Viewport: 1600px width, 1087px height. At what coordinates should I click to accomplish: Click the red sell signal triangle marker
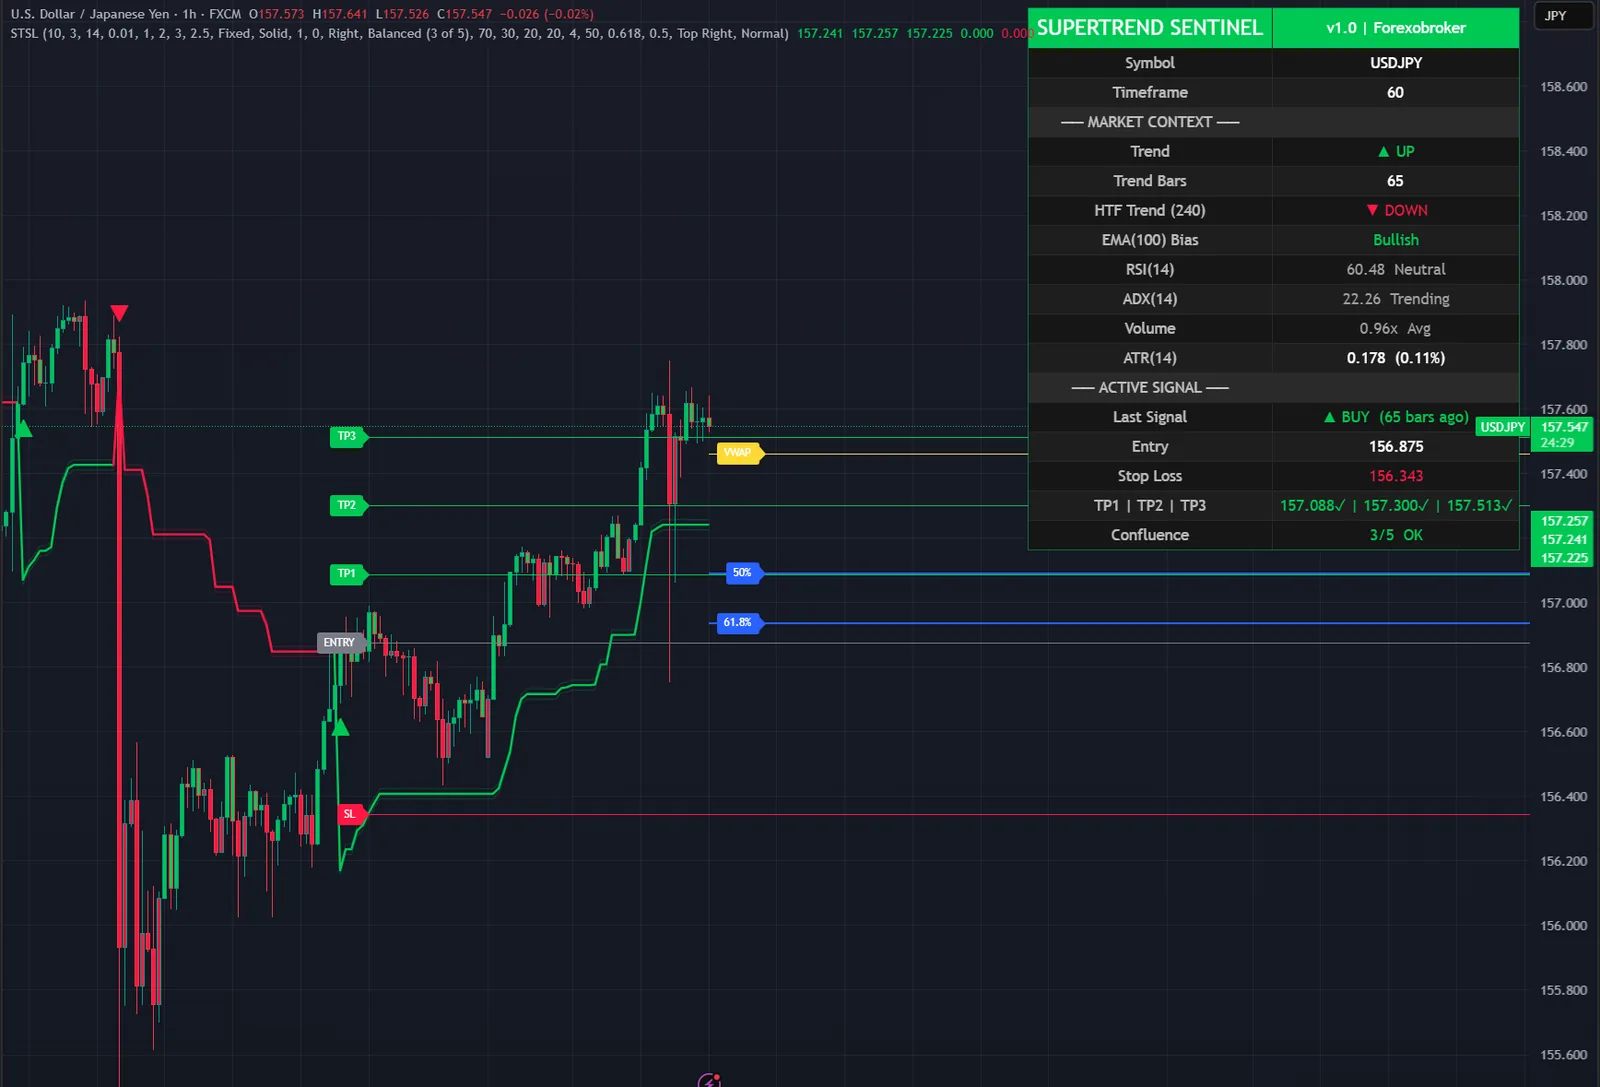(119, 314)
